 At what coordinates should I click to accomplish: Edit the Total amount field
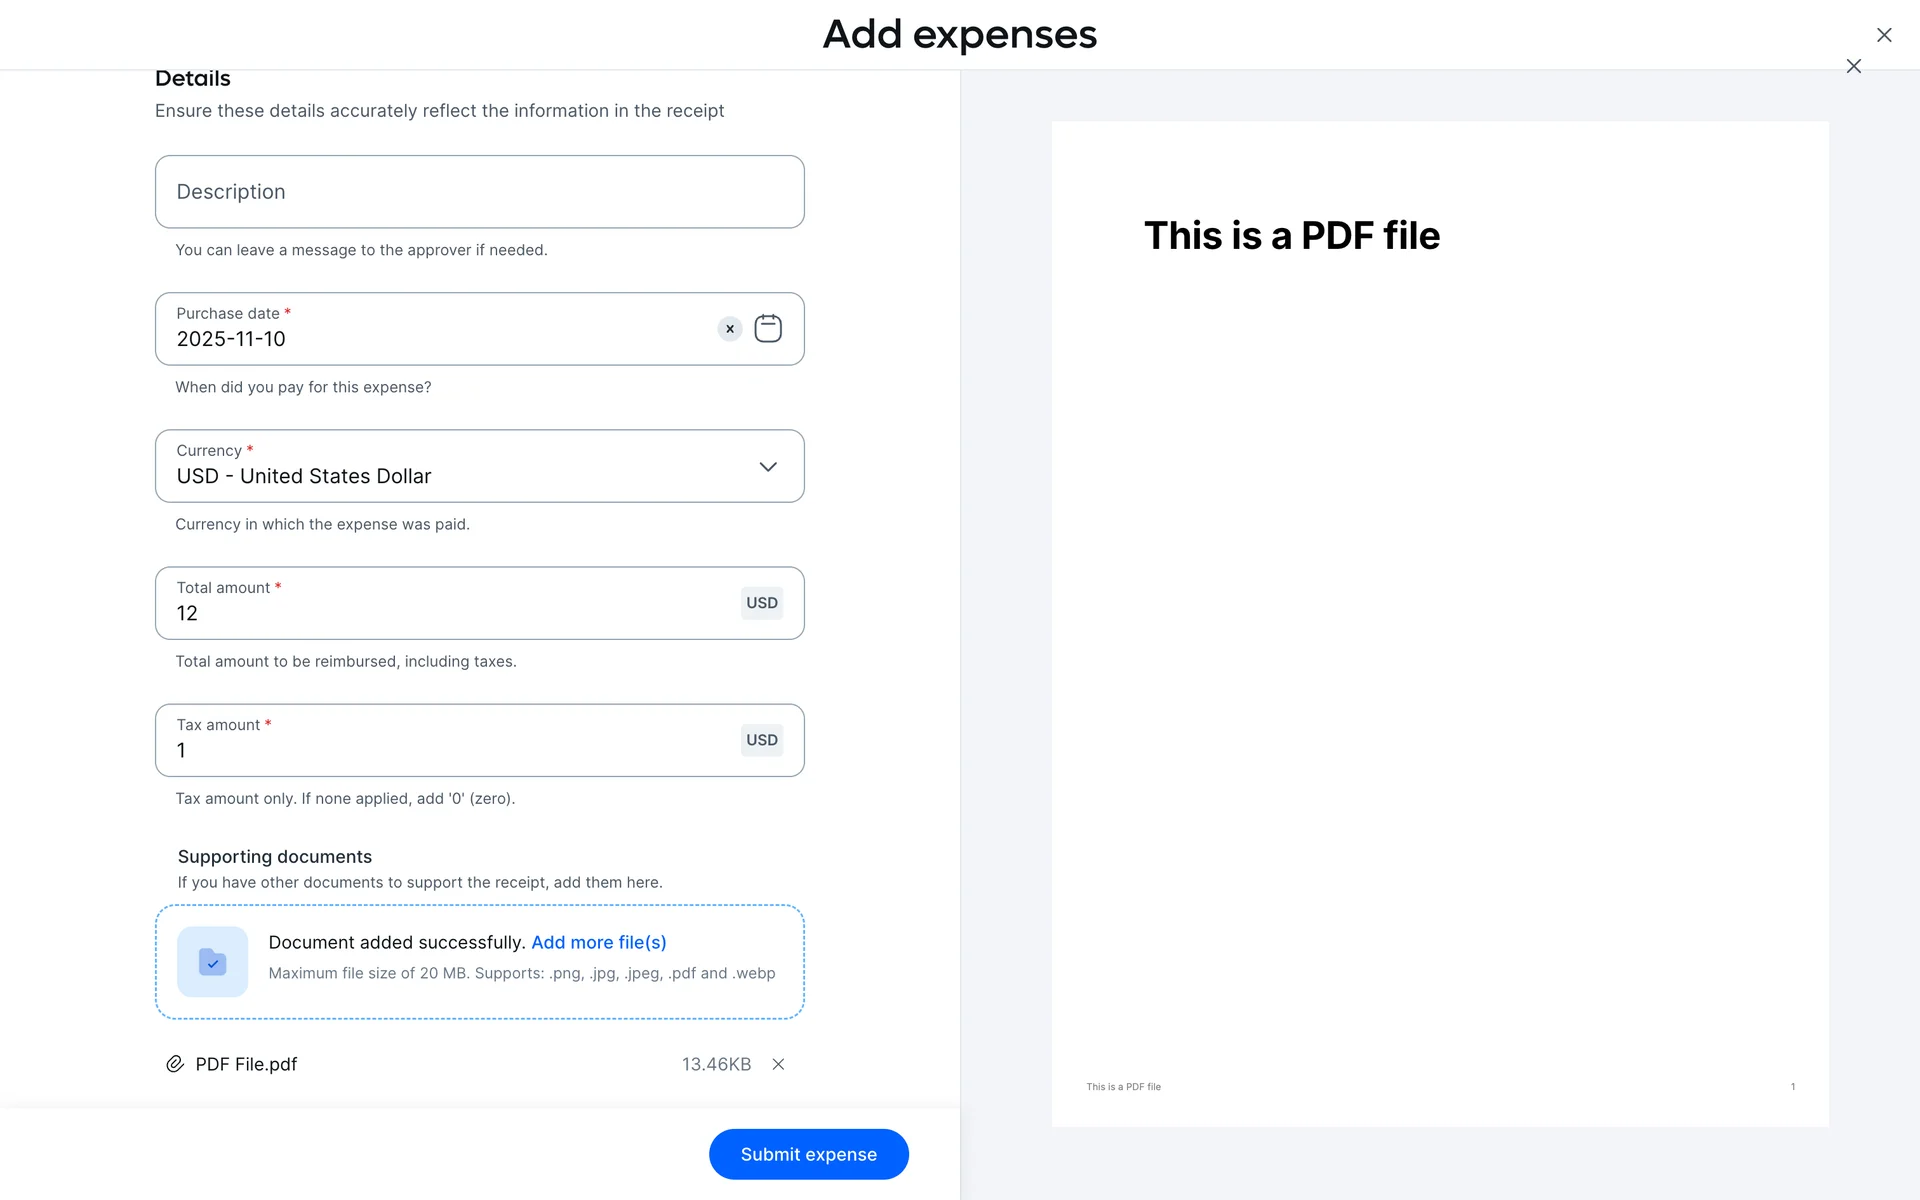click(440, 613)
